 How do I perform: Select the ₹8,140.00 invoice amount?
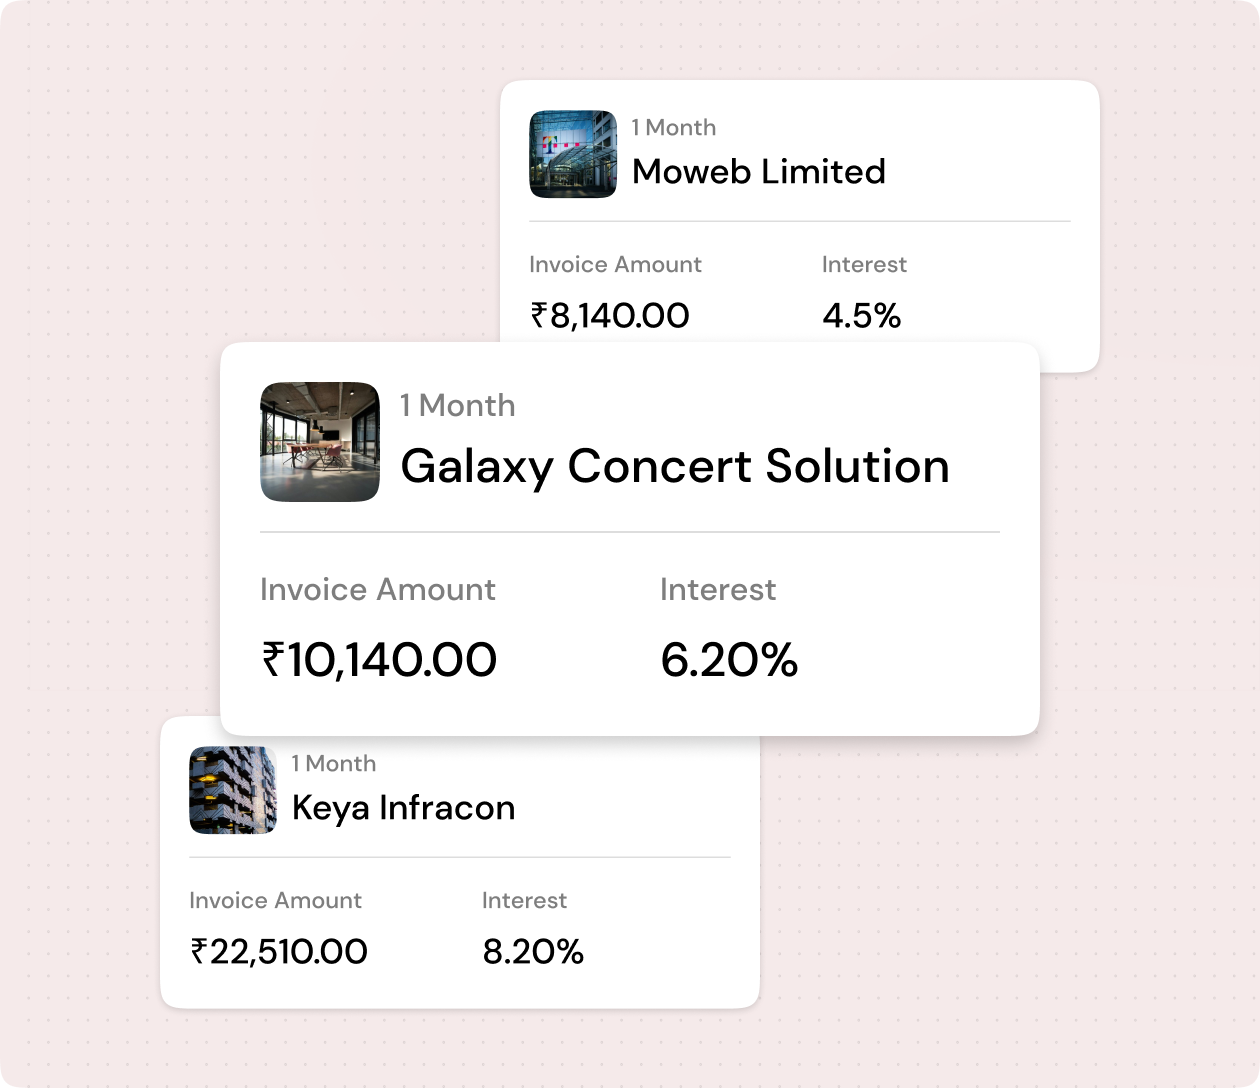pos(610,316)
